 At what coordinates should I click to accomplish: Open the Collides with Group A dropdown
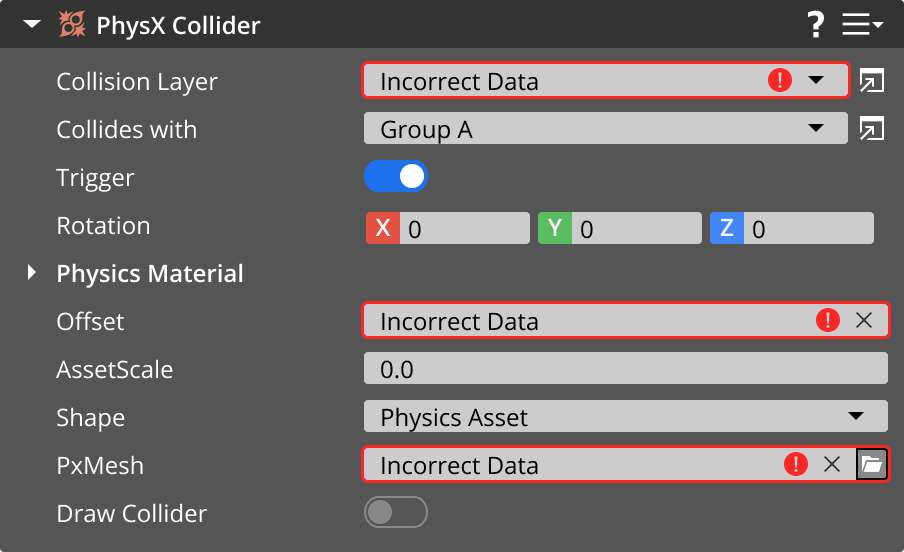pos(605,129)
